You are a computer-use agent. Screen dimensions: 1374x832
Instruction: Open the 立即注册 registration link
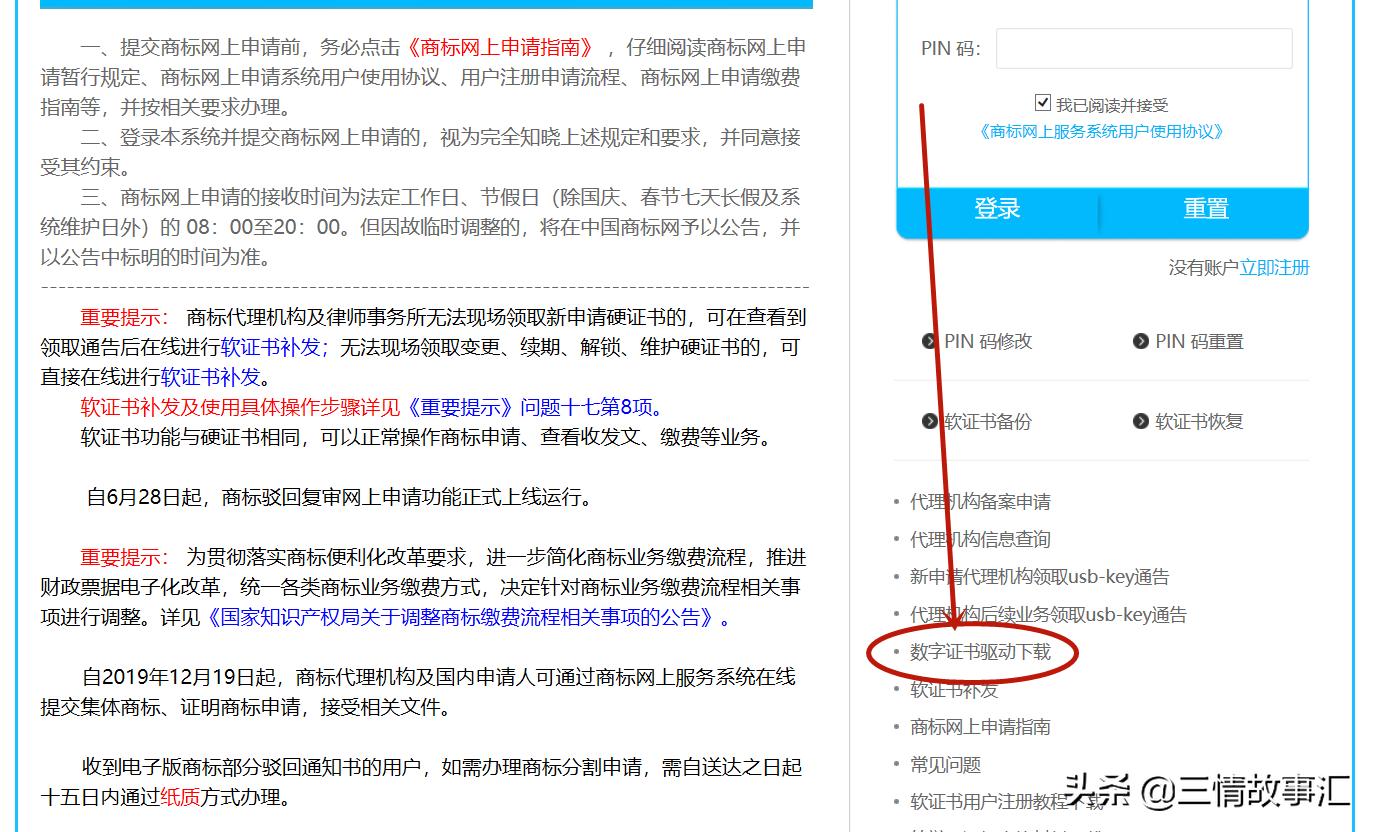coord(1275,268)
